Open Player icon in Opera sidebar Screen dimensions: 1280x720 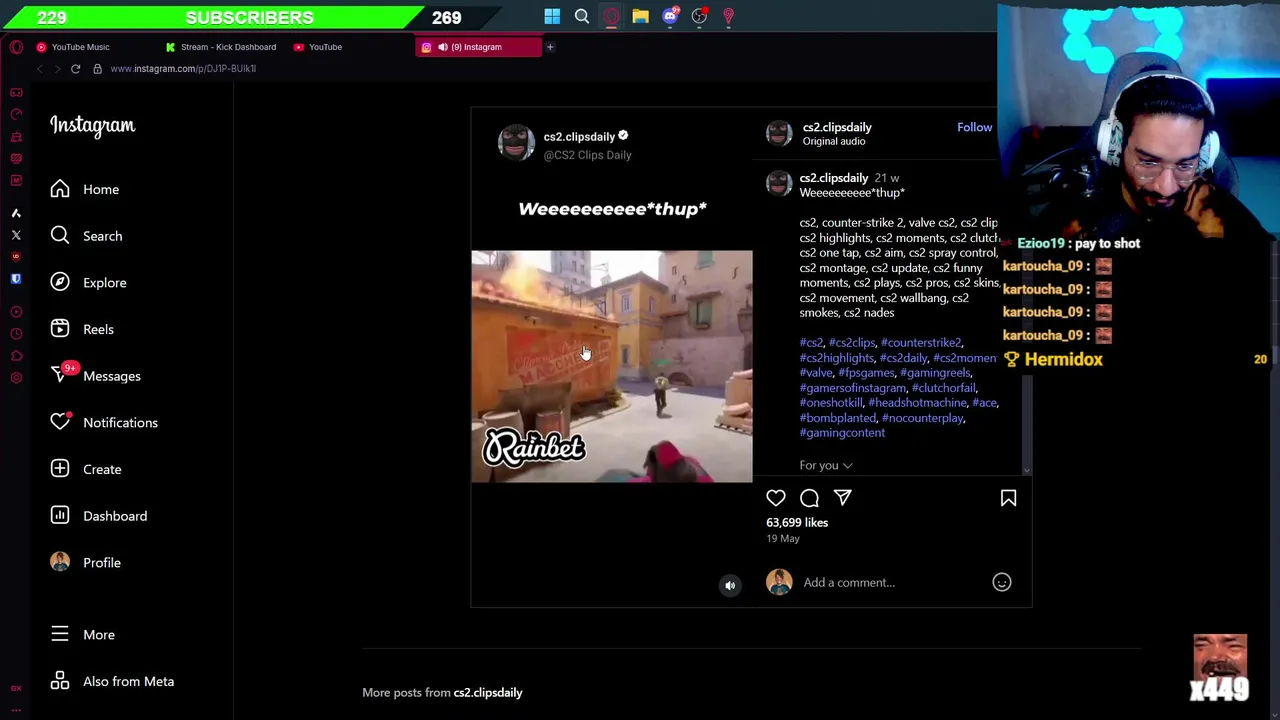coord(16,312)
